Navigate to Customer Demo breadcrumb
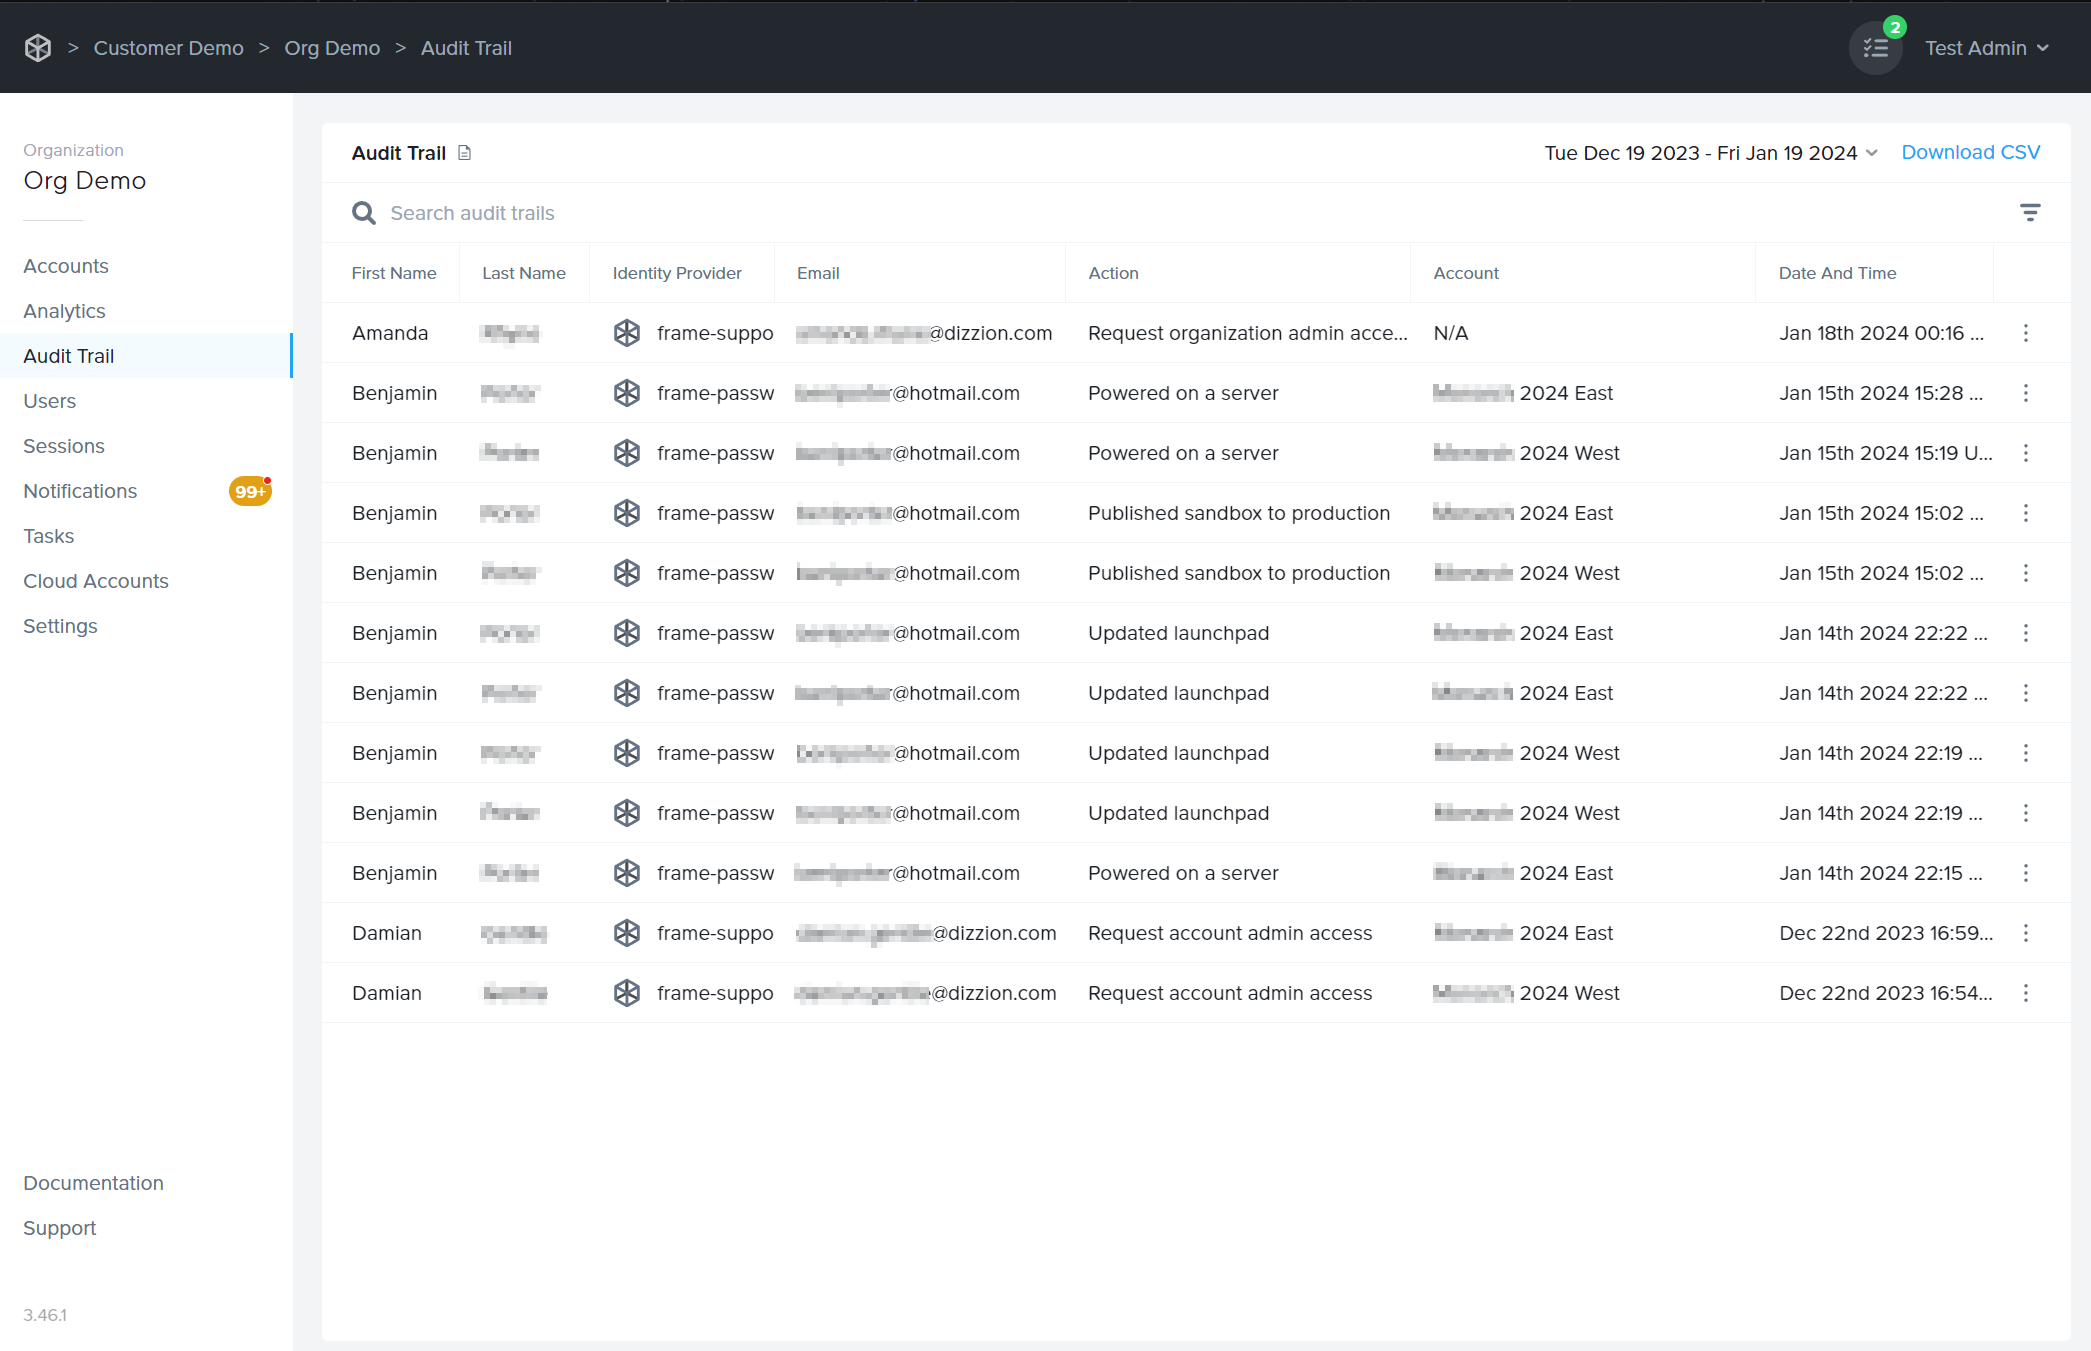The image size is (2091, 1351). coord(168,48)
